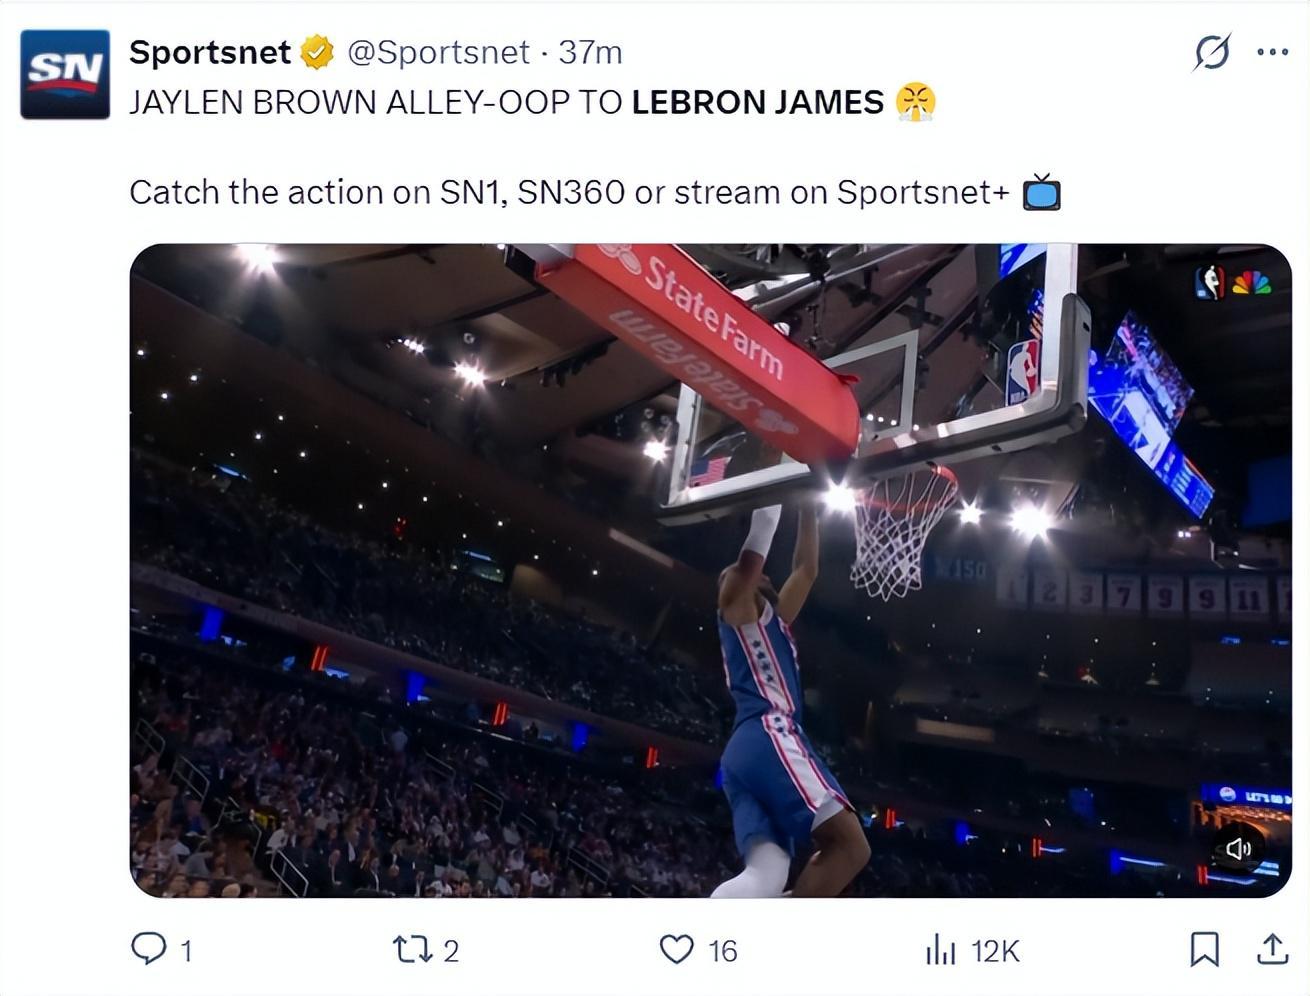The width and height of the screenshot is (1310, 996).
Task: Open the repost arrows menu
Action: (x=409, y=949)
